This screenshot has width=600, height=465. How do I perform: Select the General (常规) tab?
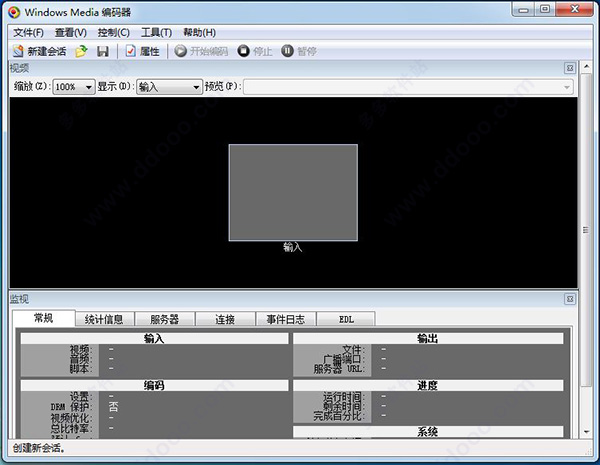click(44, 318)
